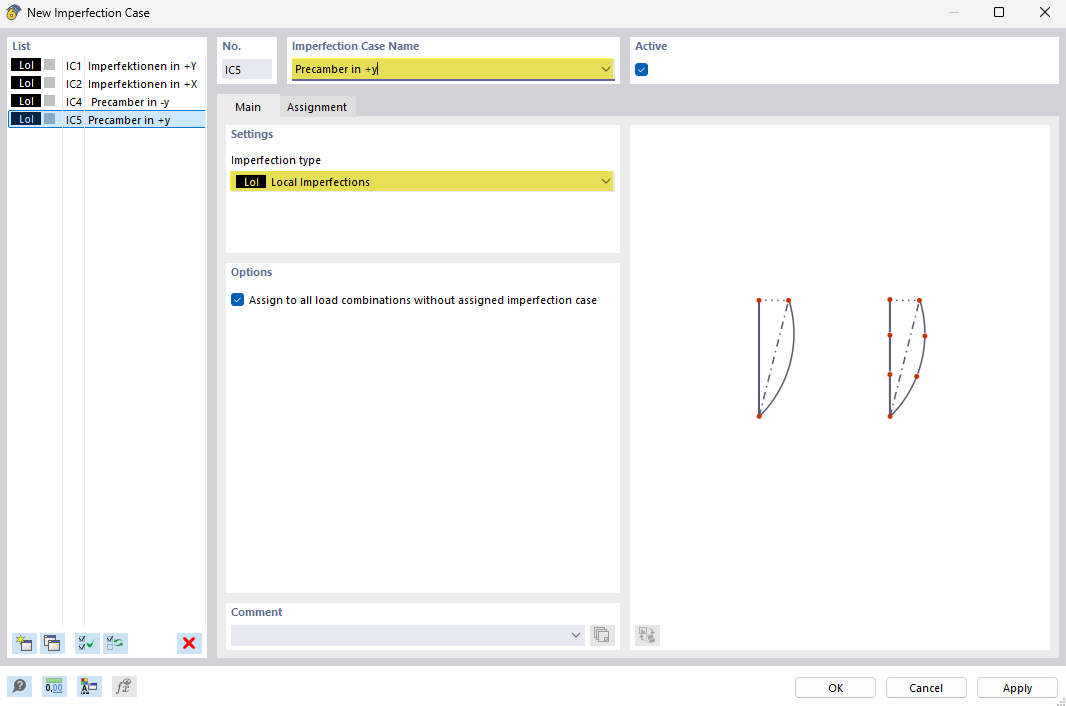The width and height of the screenshot is (1066, 706).
Task: Expand the Comment dropdown arrow
Action: (576, 635)
